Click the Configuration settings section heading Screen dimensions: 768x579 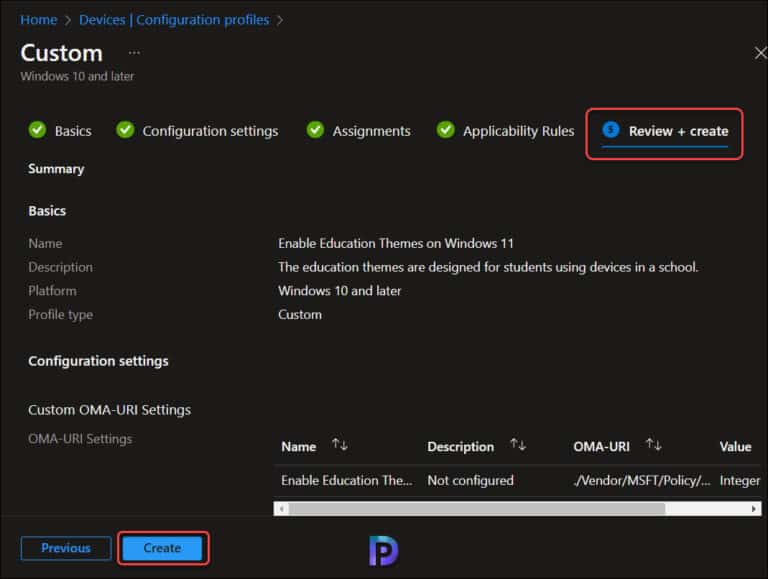(98, 361)
